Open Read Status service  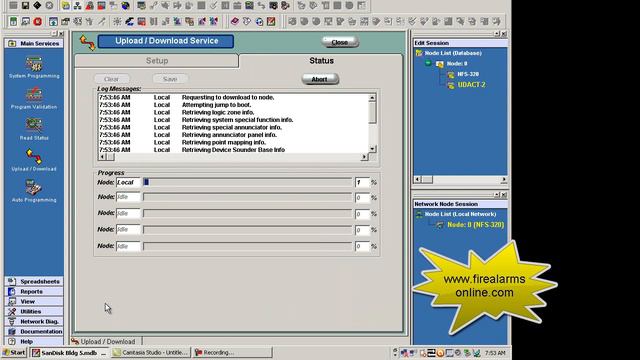coord(34,129)
